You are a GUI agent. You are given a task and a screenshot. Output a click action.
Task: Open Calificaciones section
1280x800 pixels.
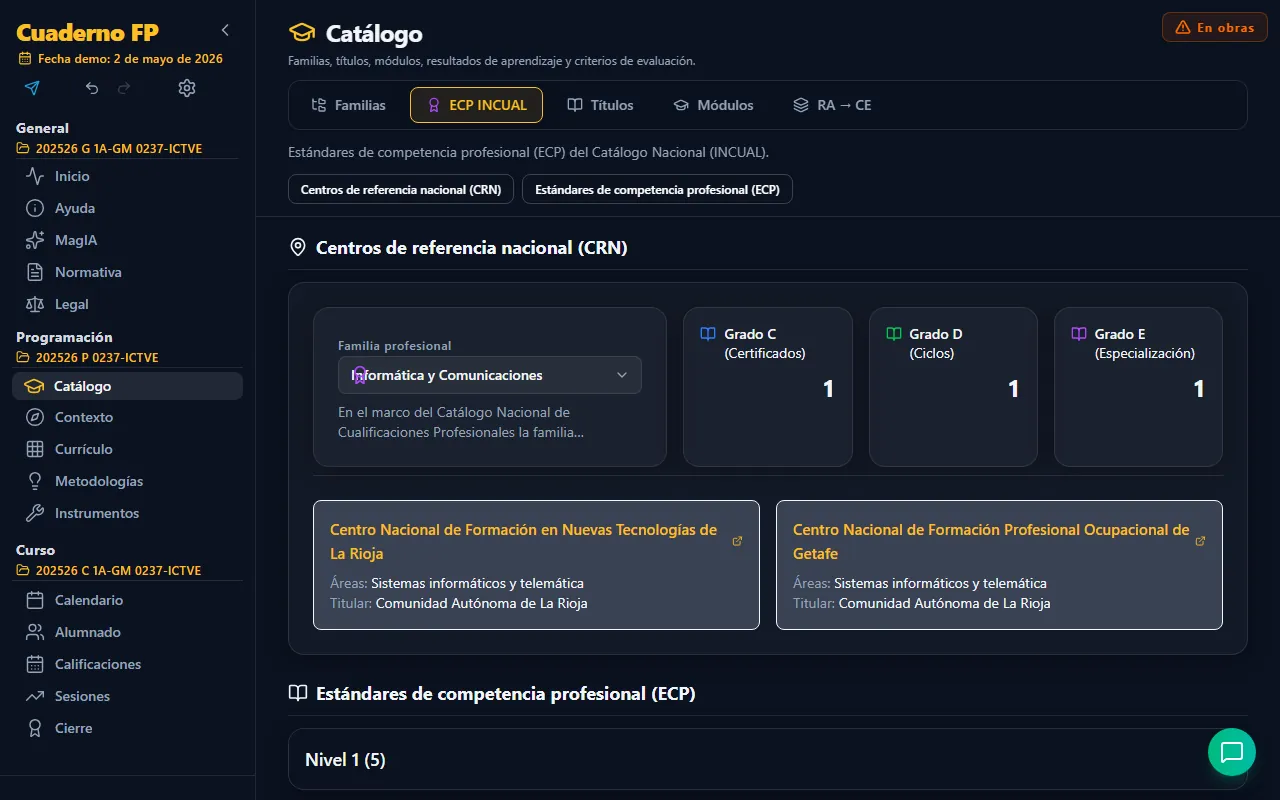tap(127, 664)
